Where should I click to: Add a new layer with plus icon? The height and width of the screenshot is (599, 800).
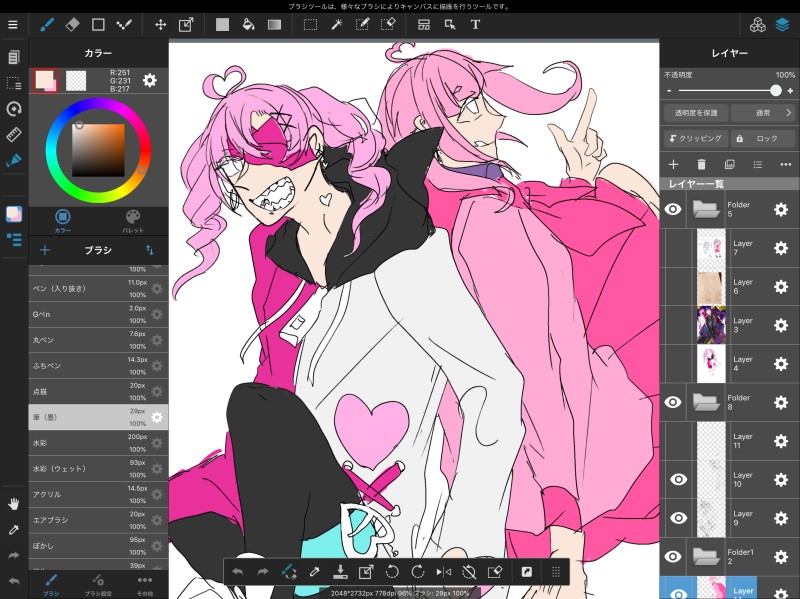[x=673, y=164]
